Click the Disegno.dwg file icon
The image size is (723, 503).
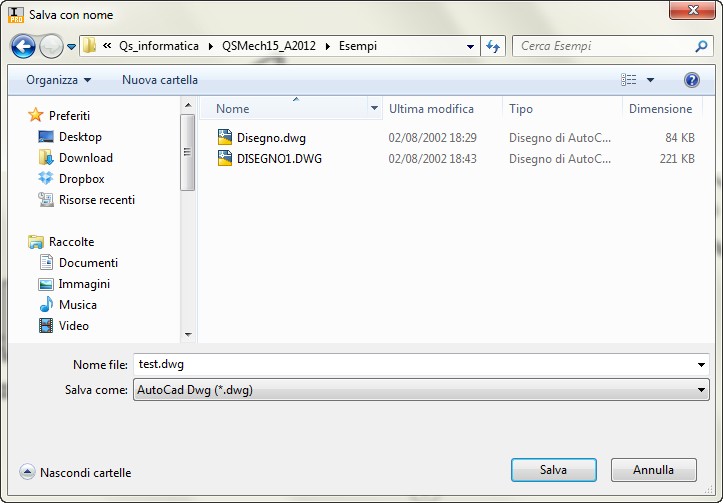[225, 137]
